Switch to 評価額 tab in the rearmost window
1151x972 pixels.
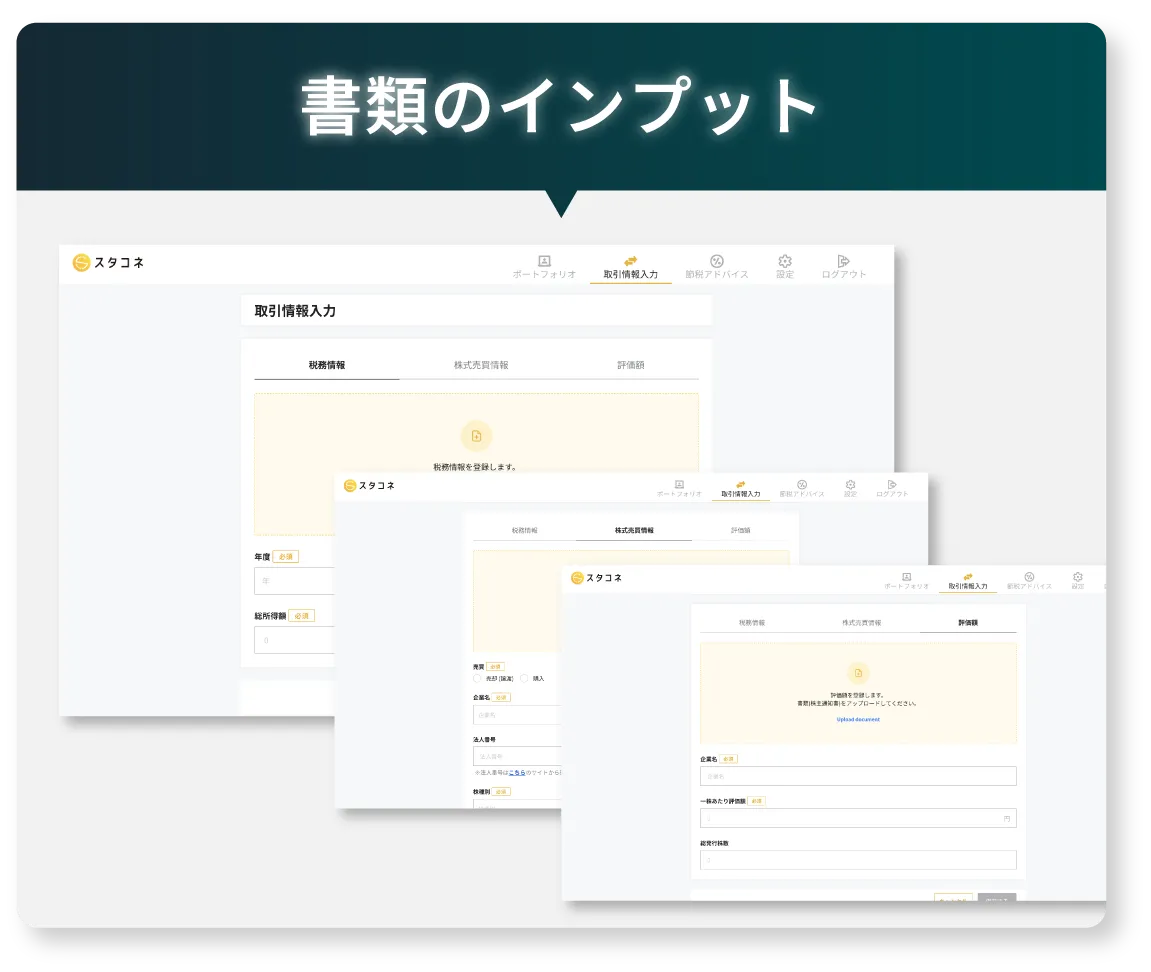(631, 365)
